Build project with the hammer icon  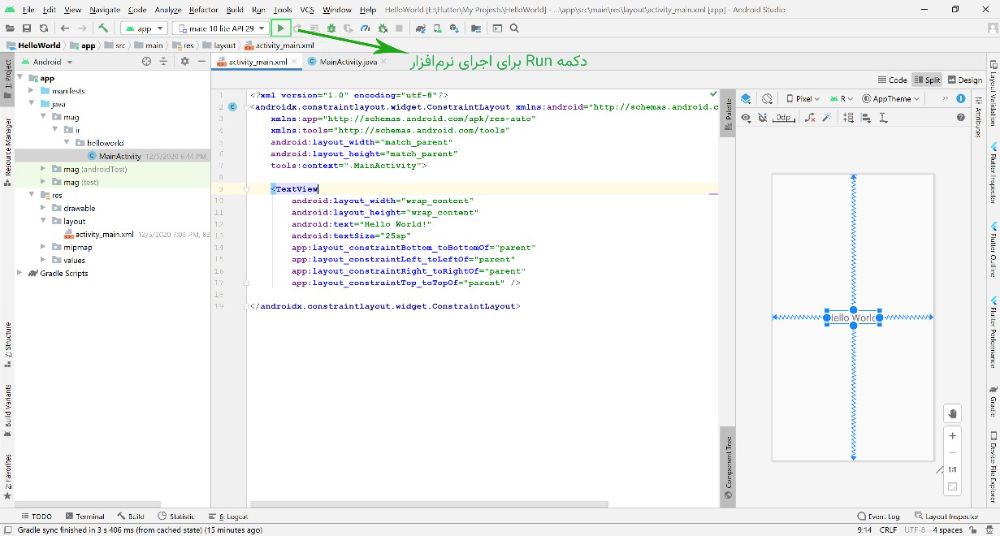(x=103, y=28)
